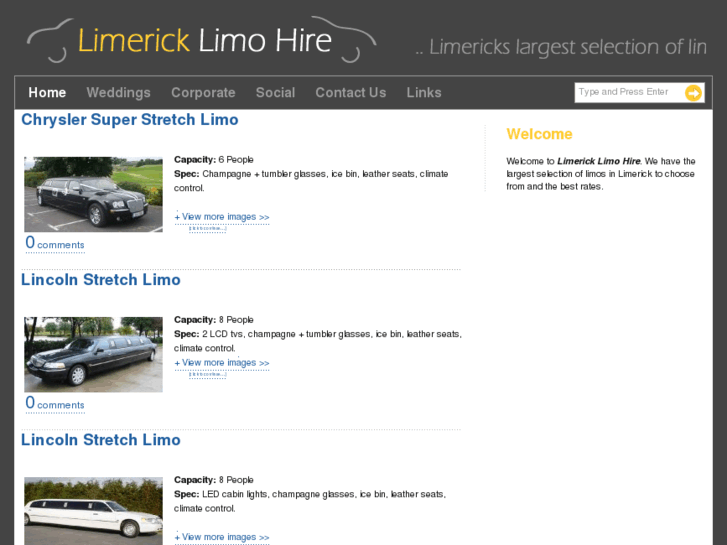This screenshot has width=727, height=545.
Task: Open the first Lincoln Stretch Limo heading link
Action: tap(101, 280)
